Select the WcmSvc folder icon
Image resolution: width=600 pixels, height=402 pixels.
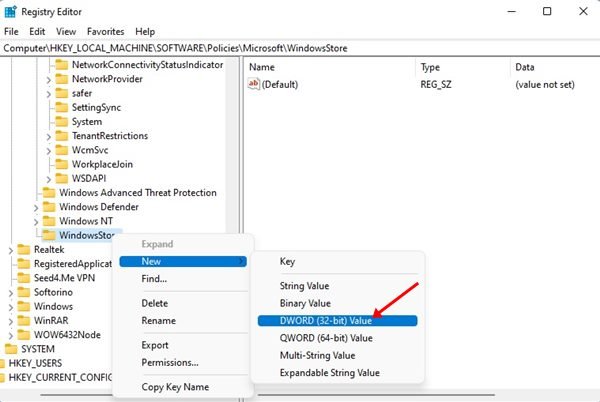click(x=61, y=150)
